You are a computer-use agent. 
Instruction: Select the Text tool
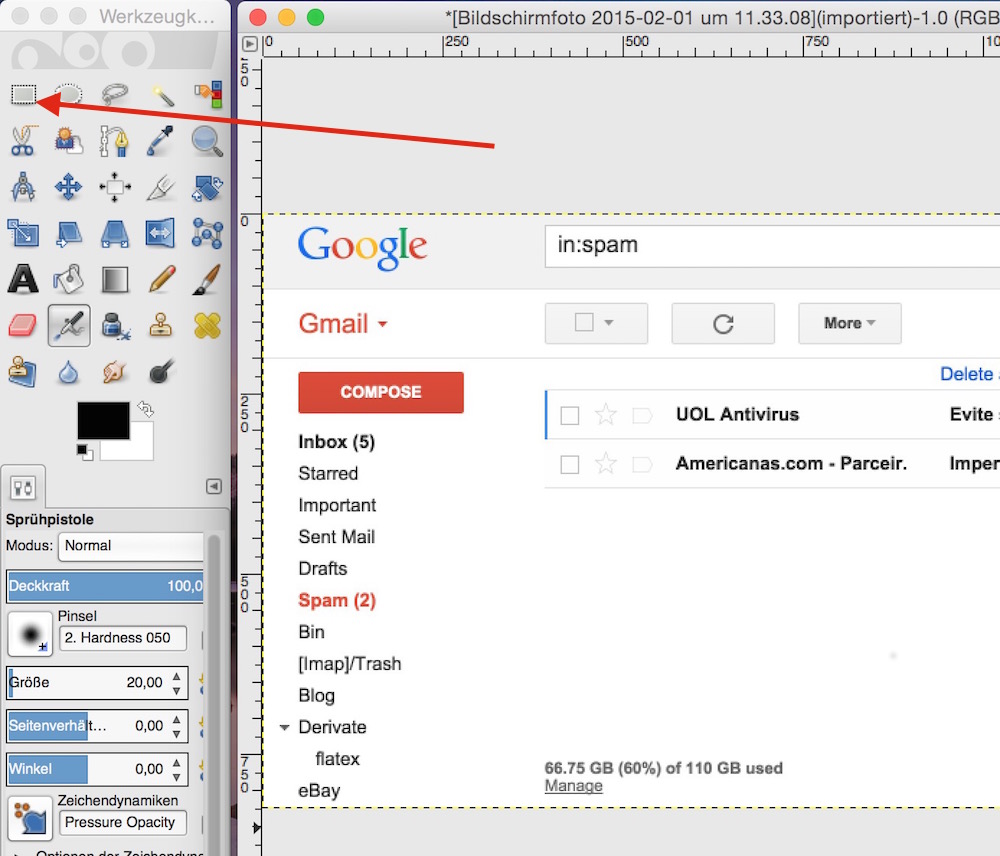(x=23, y=279)
